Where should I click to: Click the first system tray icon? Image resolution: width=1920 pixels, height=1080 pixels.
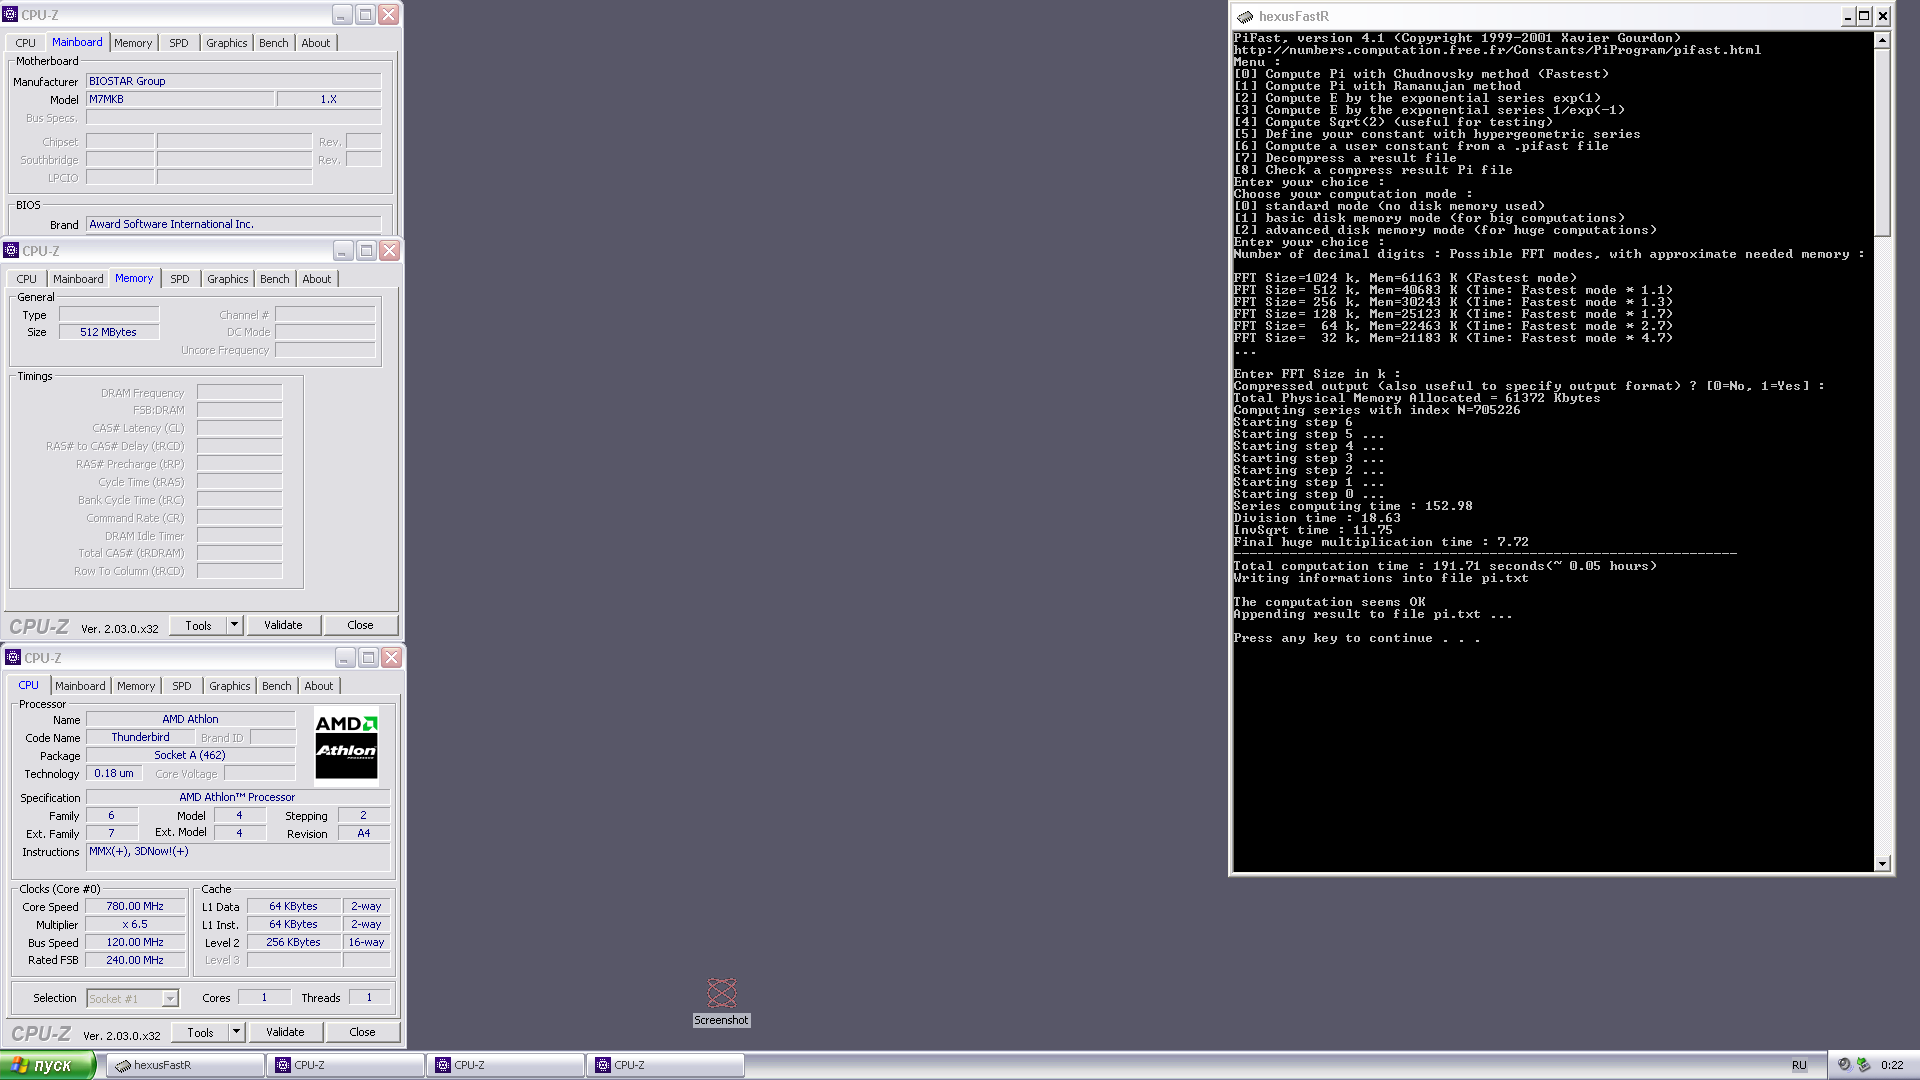coord(1844,1065)
